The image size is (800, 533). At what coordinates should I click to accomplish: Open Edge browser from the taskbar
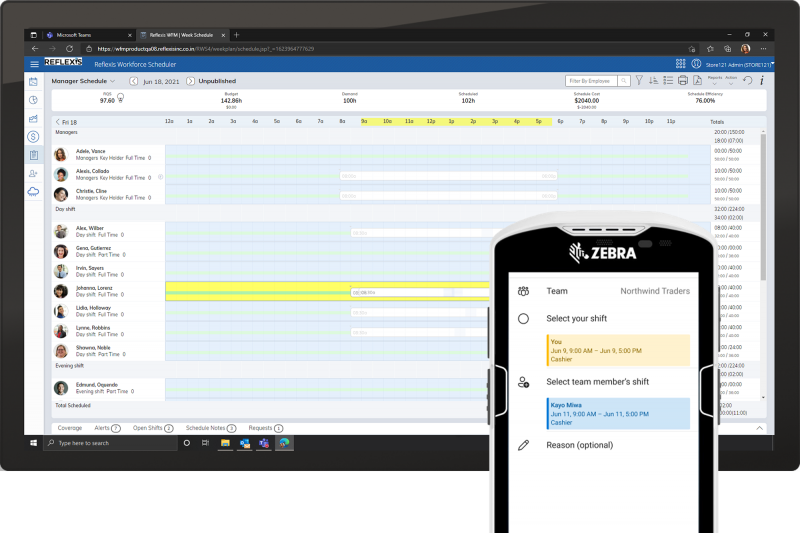coord(284,443)
